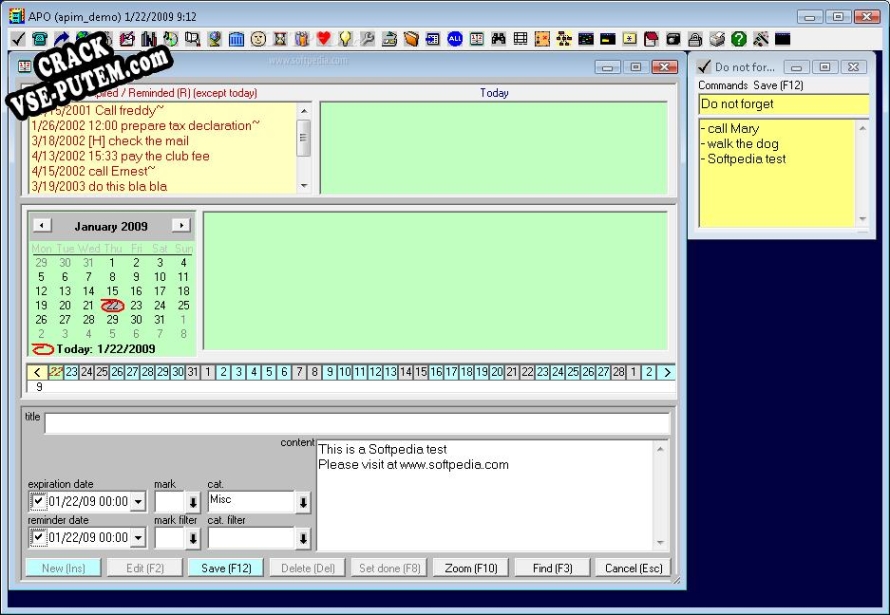Open the cat. dropdown showing Misc
The height and width of the screenshot is (615, 890).
[x=303, y=503]
